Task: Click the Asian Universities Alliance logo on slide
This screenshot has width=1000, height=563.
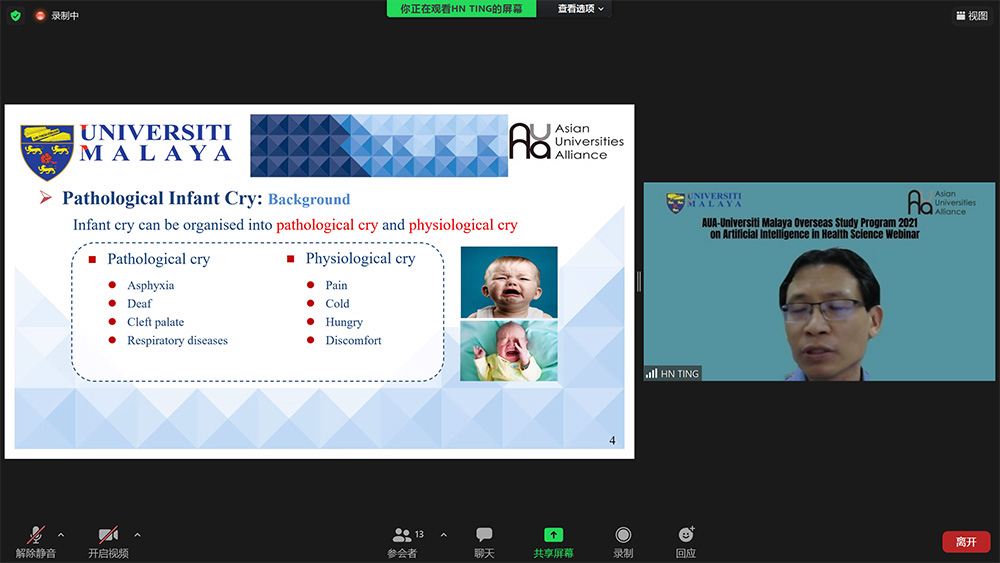Action: [566, 142]
